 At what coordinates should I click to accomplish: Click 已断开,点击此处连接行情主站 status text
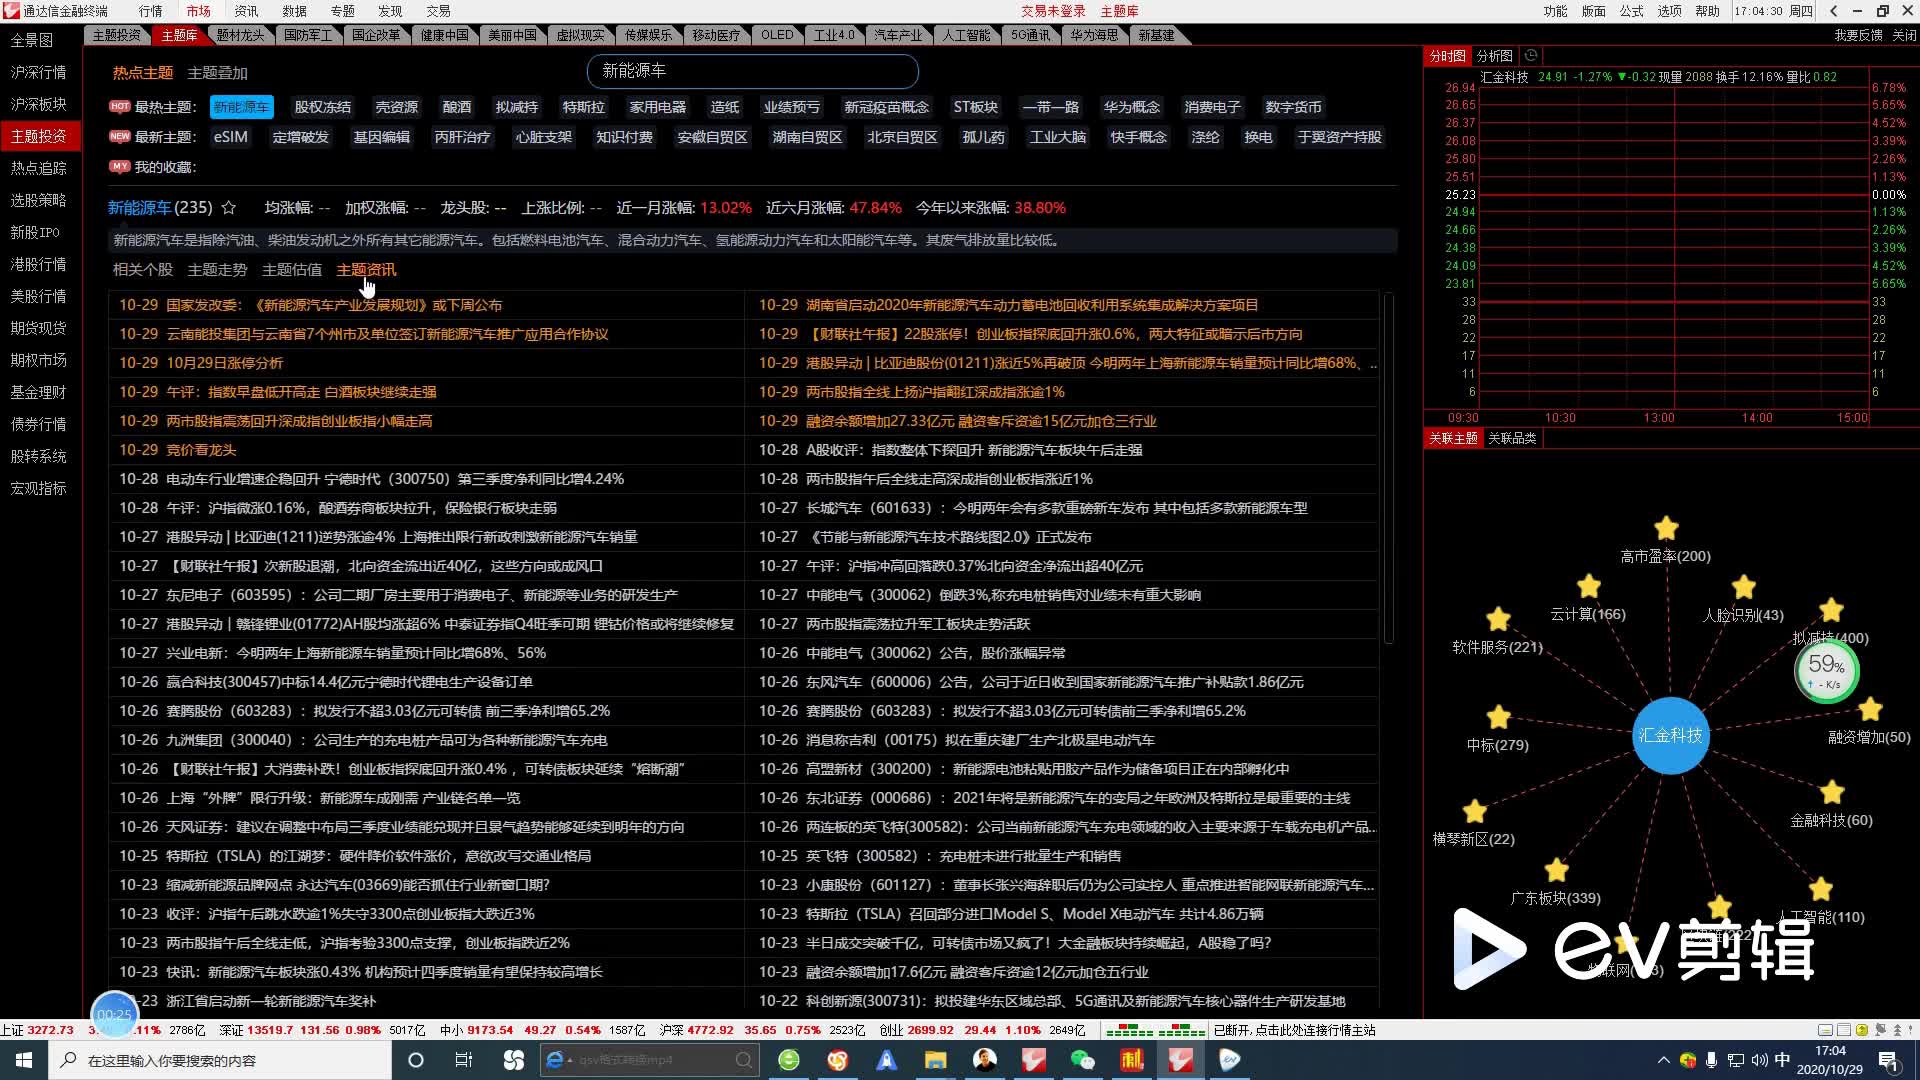pos(1294,1030)
